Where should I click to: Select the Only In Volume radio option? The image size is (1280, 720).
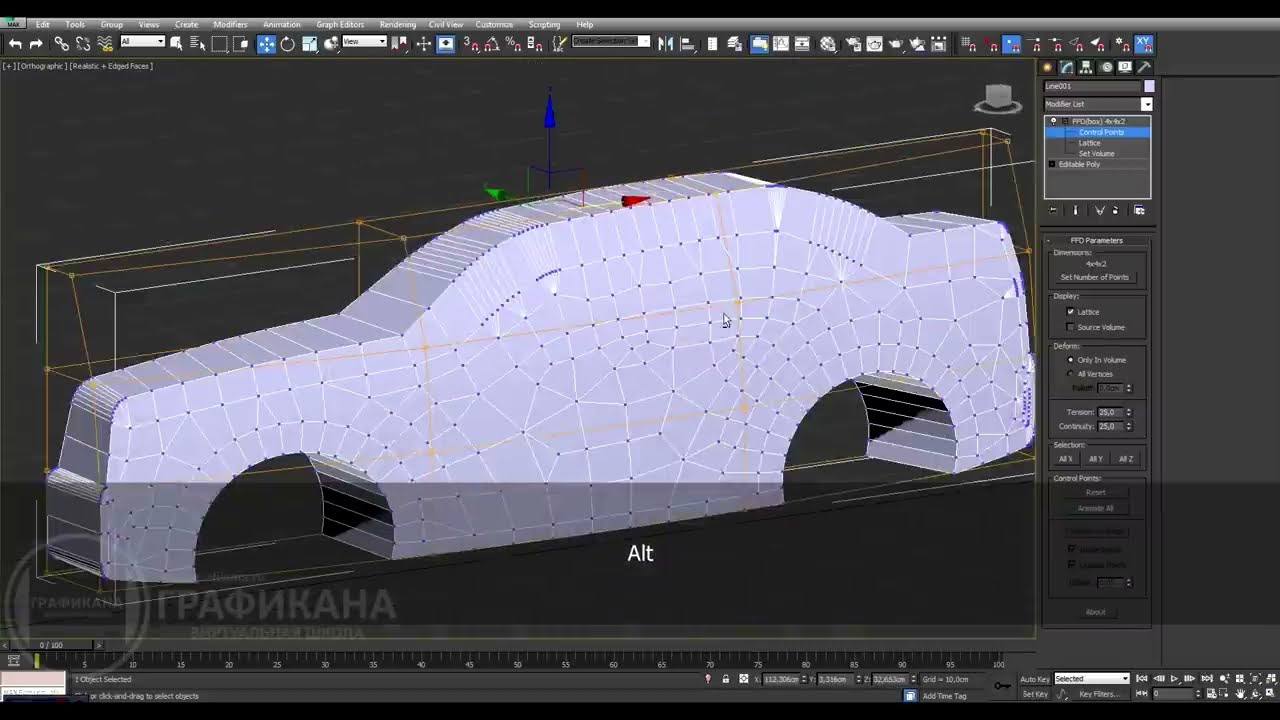pos(1071,360)
